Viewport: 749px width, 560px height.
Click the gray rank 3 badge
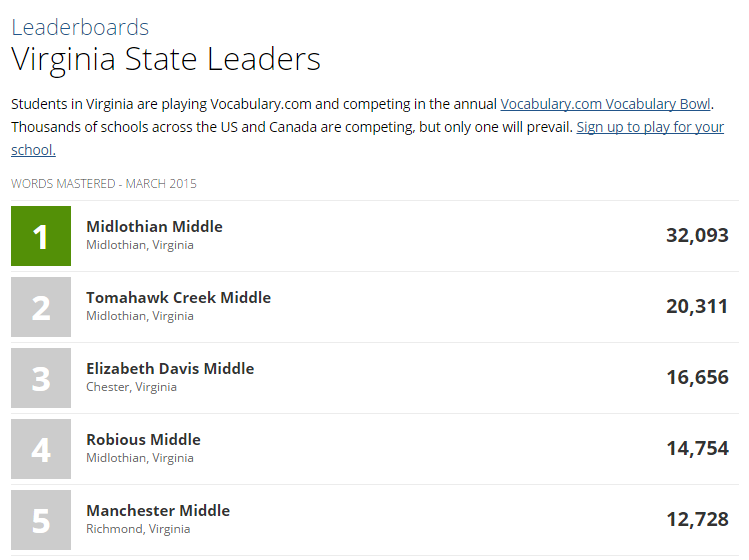41,378
